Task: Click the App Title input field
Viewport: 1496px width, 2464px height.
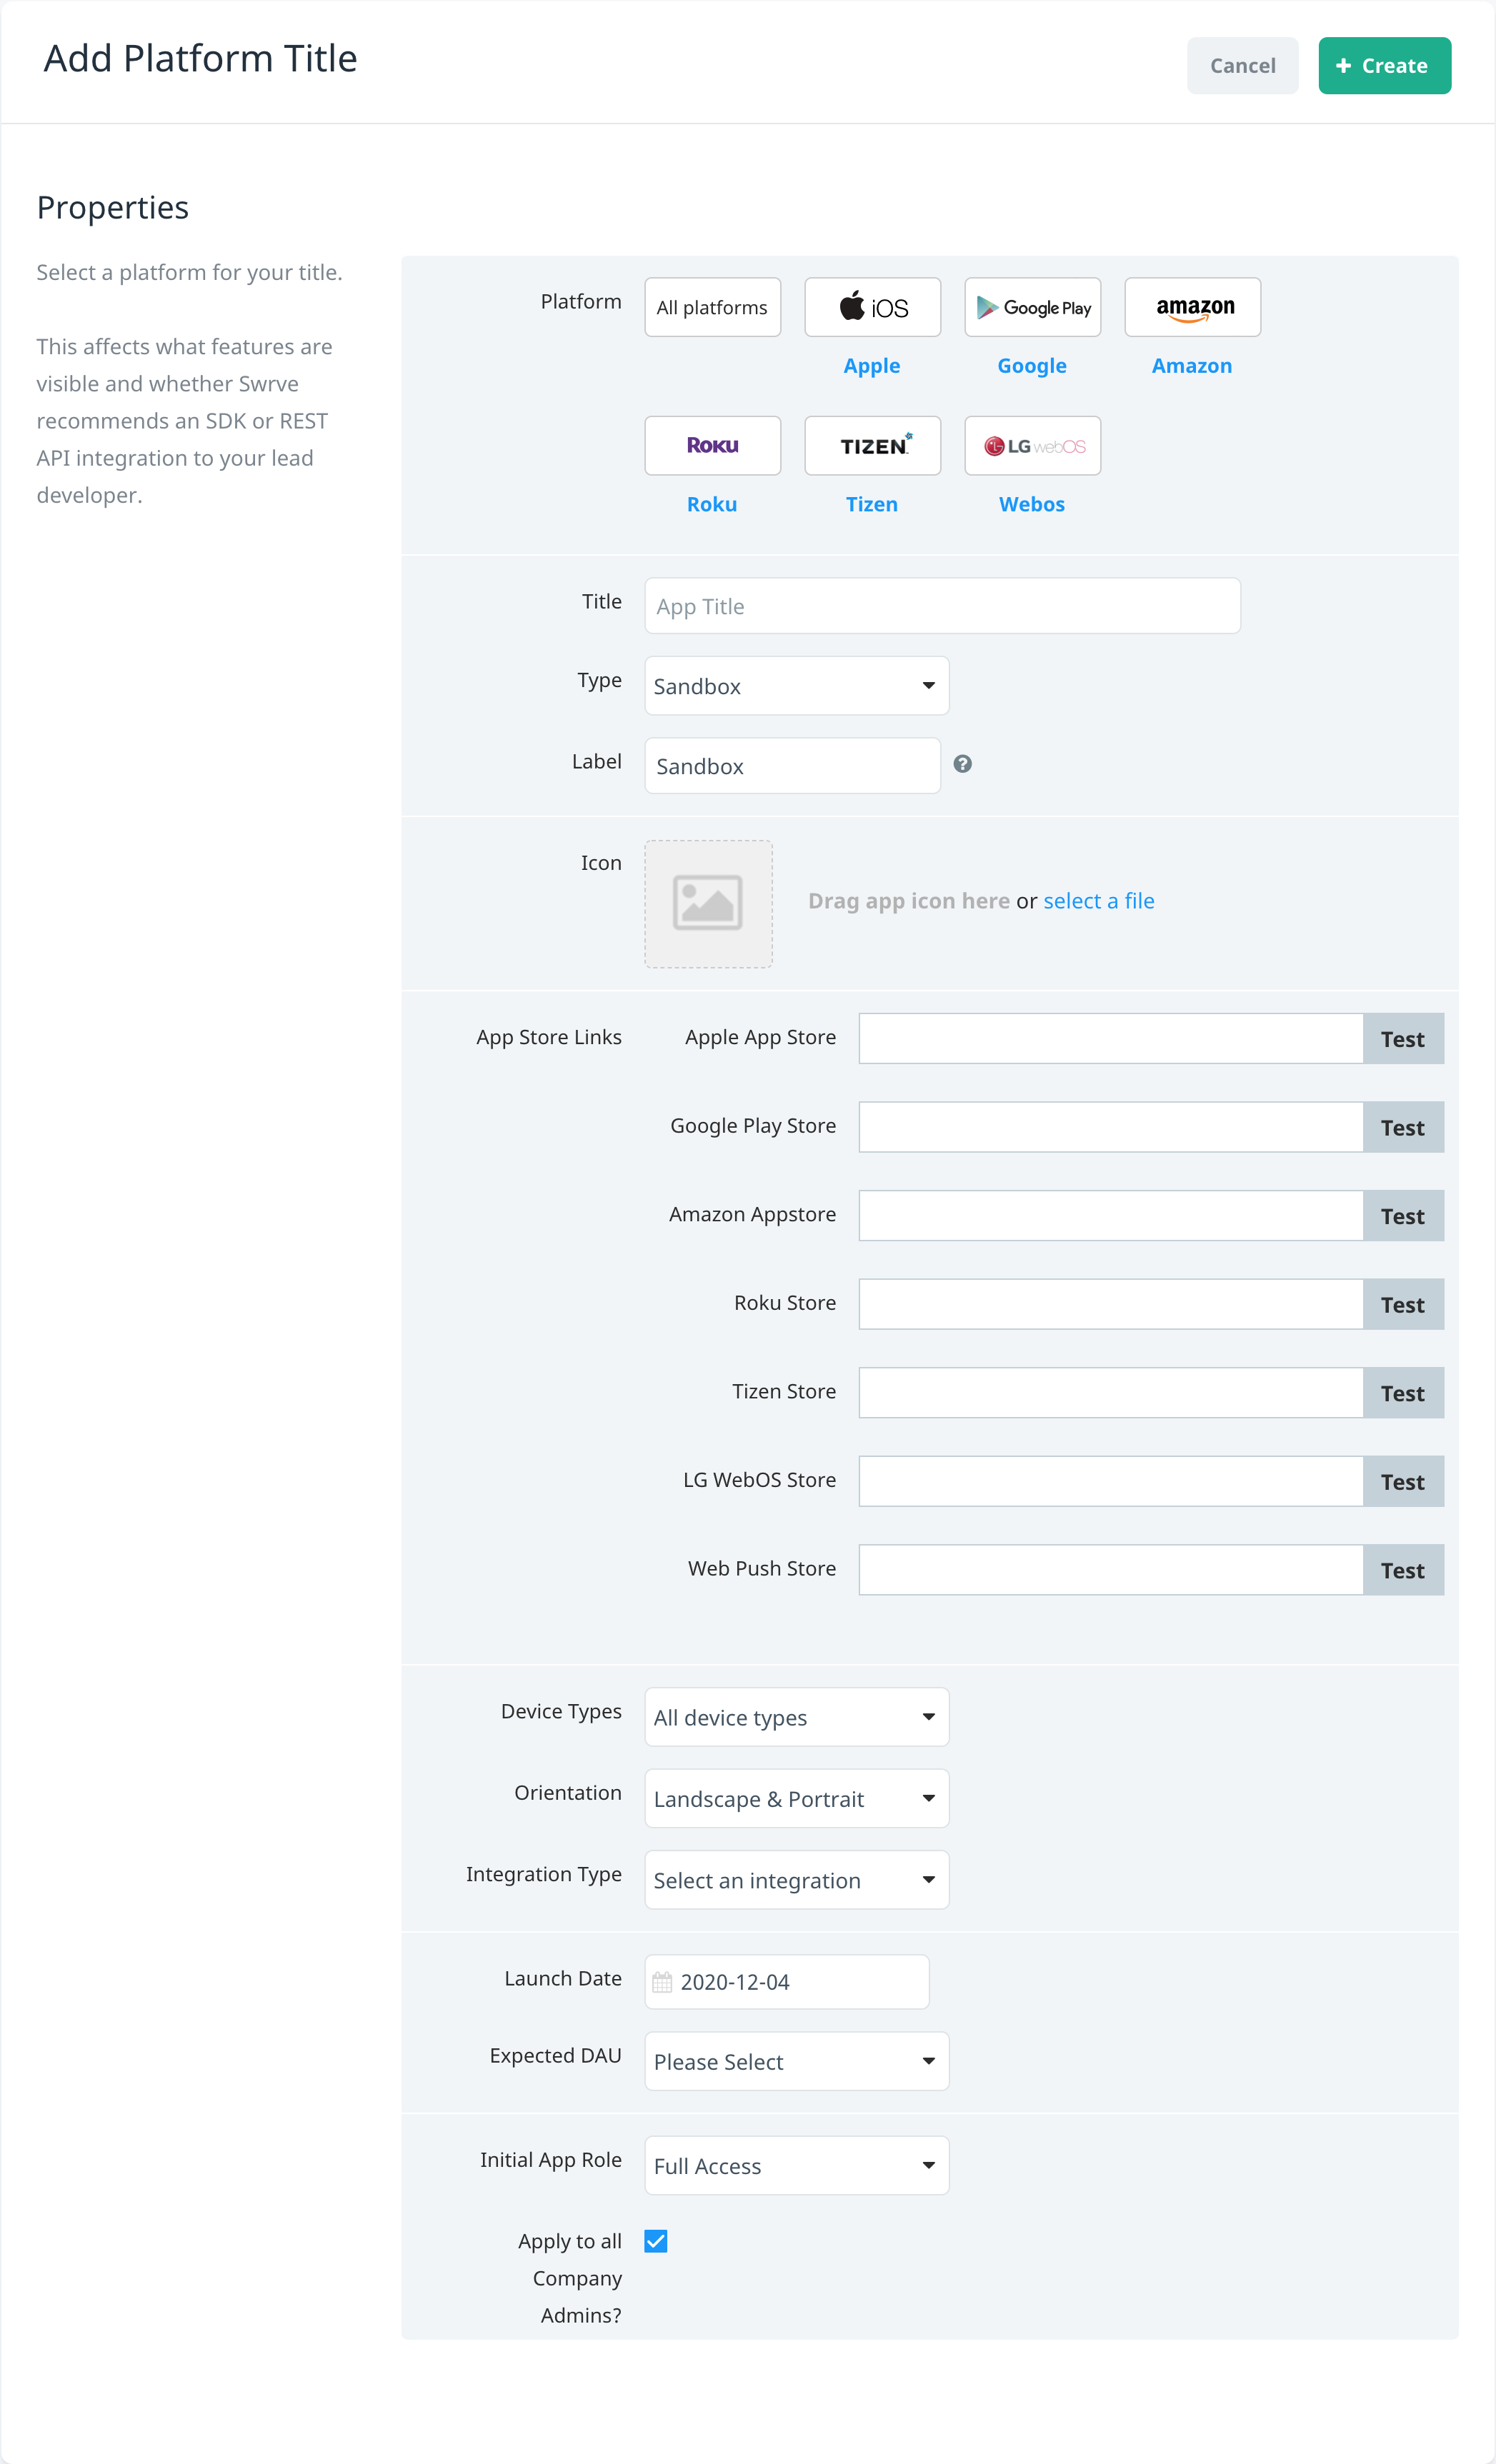Action: click(x=942, y=606)
